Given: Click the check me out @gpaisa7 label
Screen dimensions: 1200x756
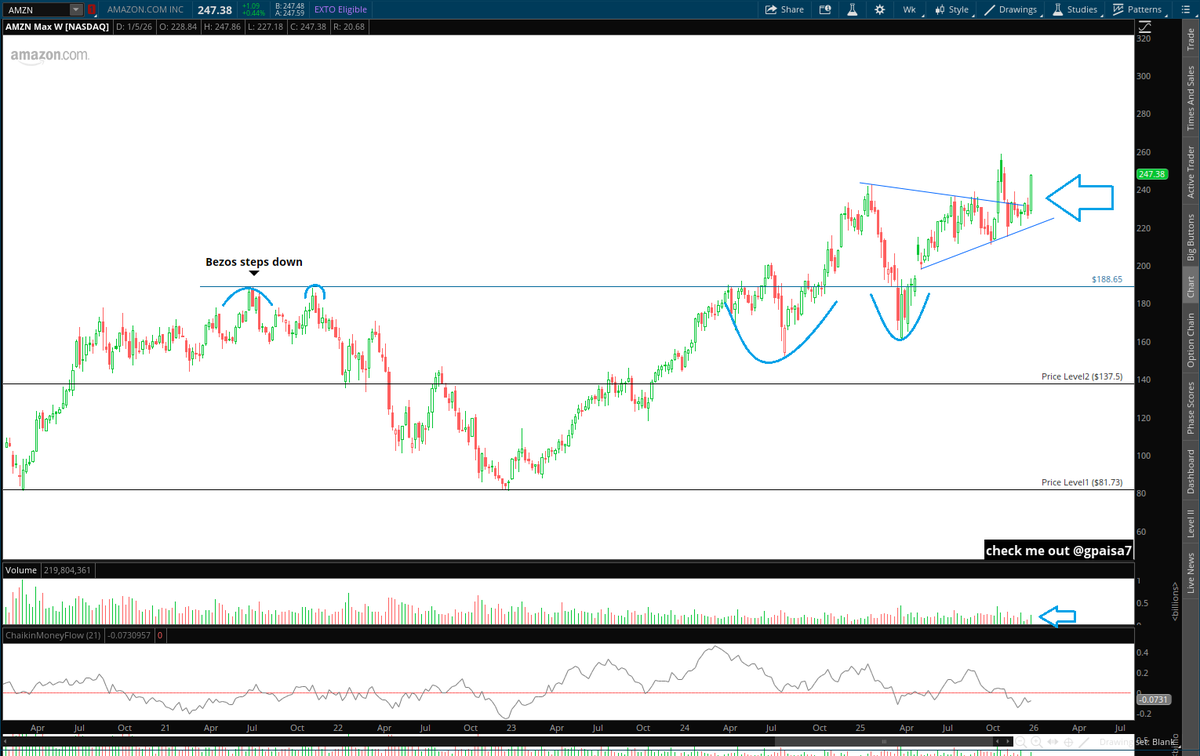Looking at the screenshot, I should (1059, 550).
